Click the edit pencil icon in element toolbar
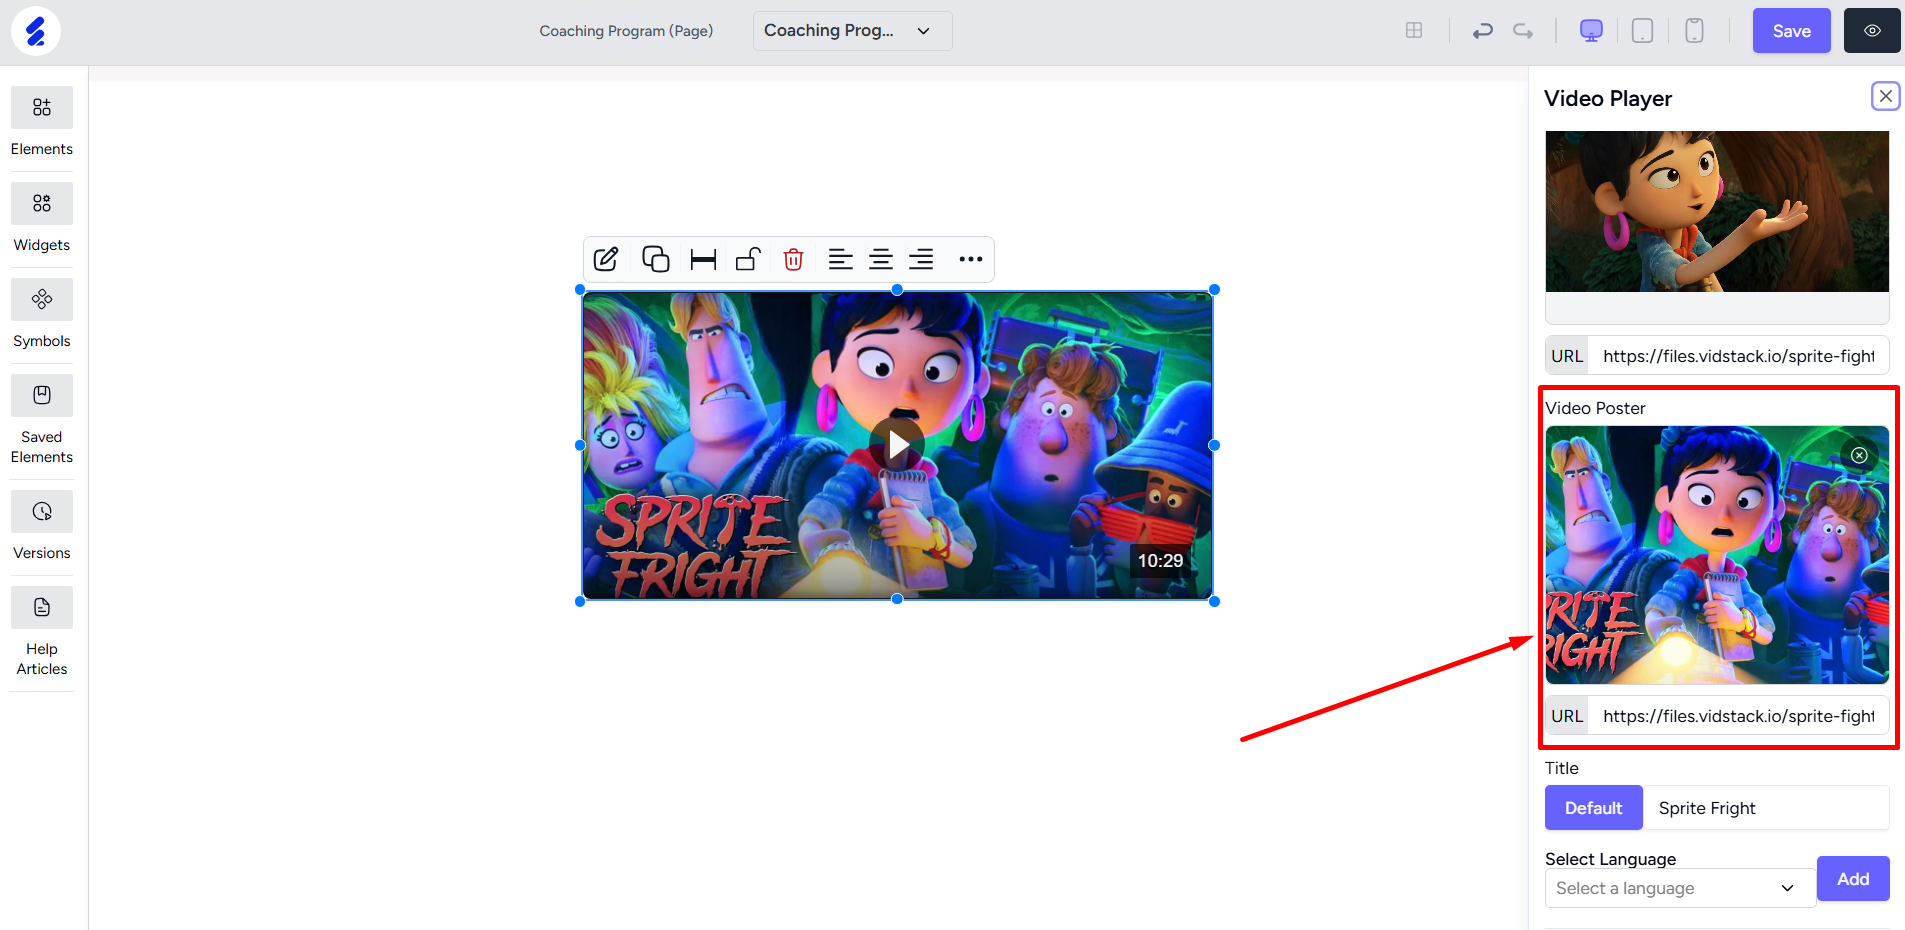This screenshot has width=1905, height=930. coord(606,259)
